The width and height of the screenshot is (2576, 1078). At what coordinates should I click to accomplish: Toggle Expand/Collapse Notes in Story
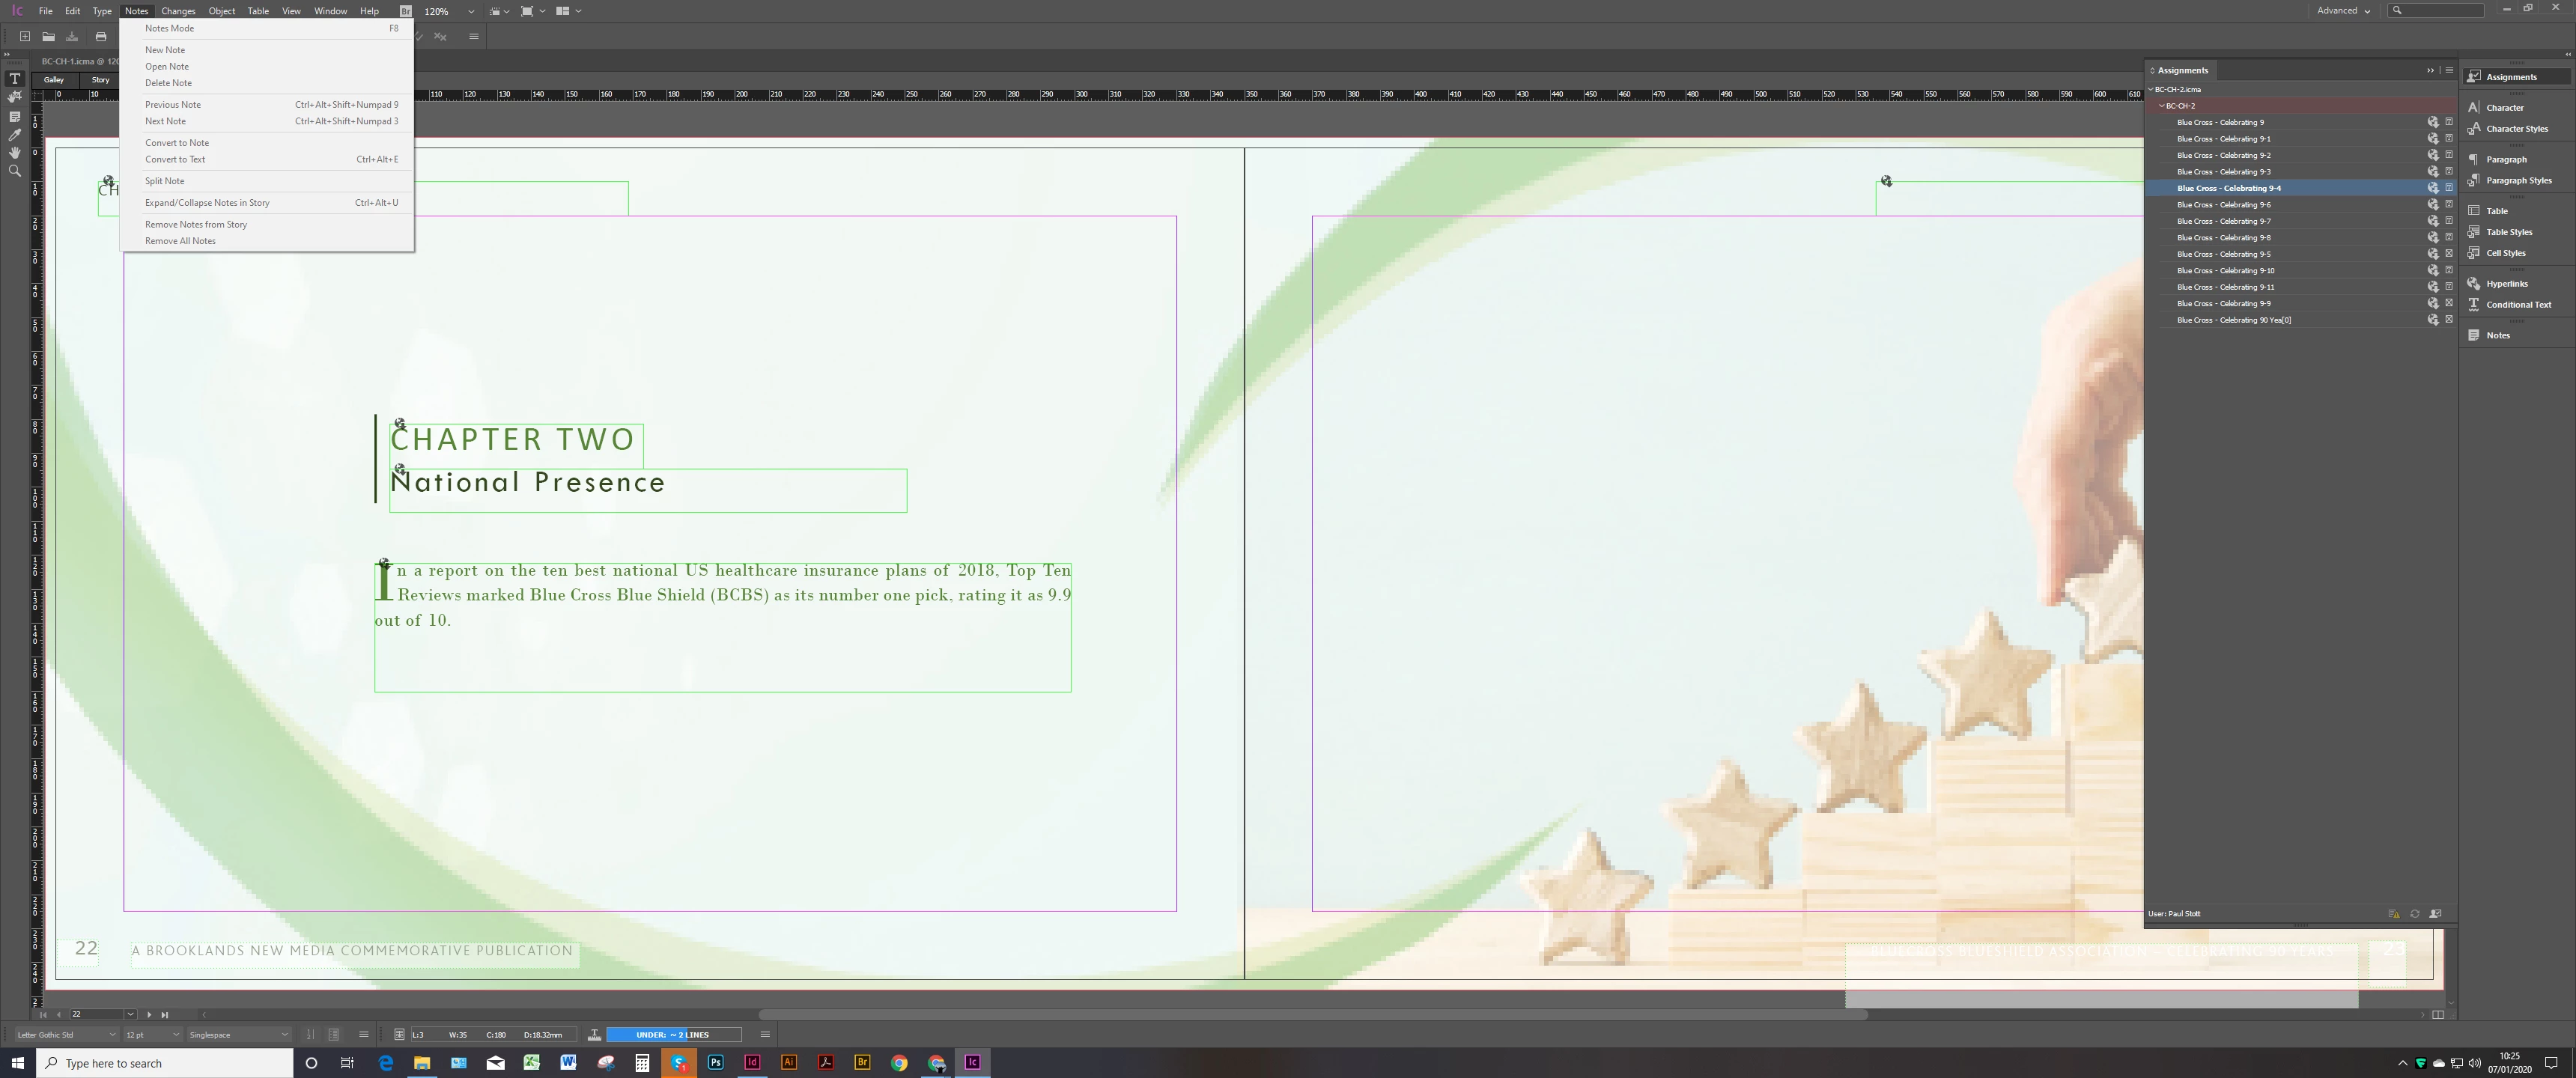click(207, 203)
